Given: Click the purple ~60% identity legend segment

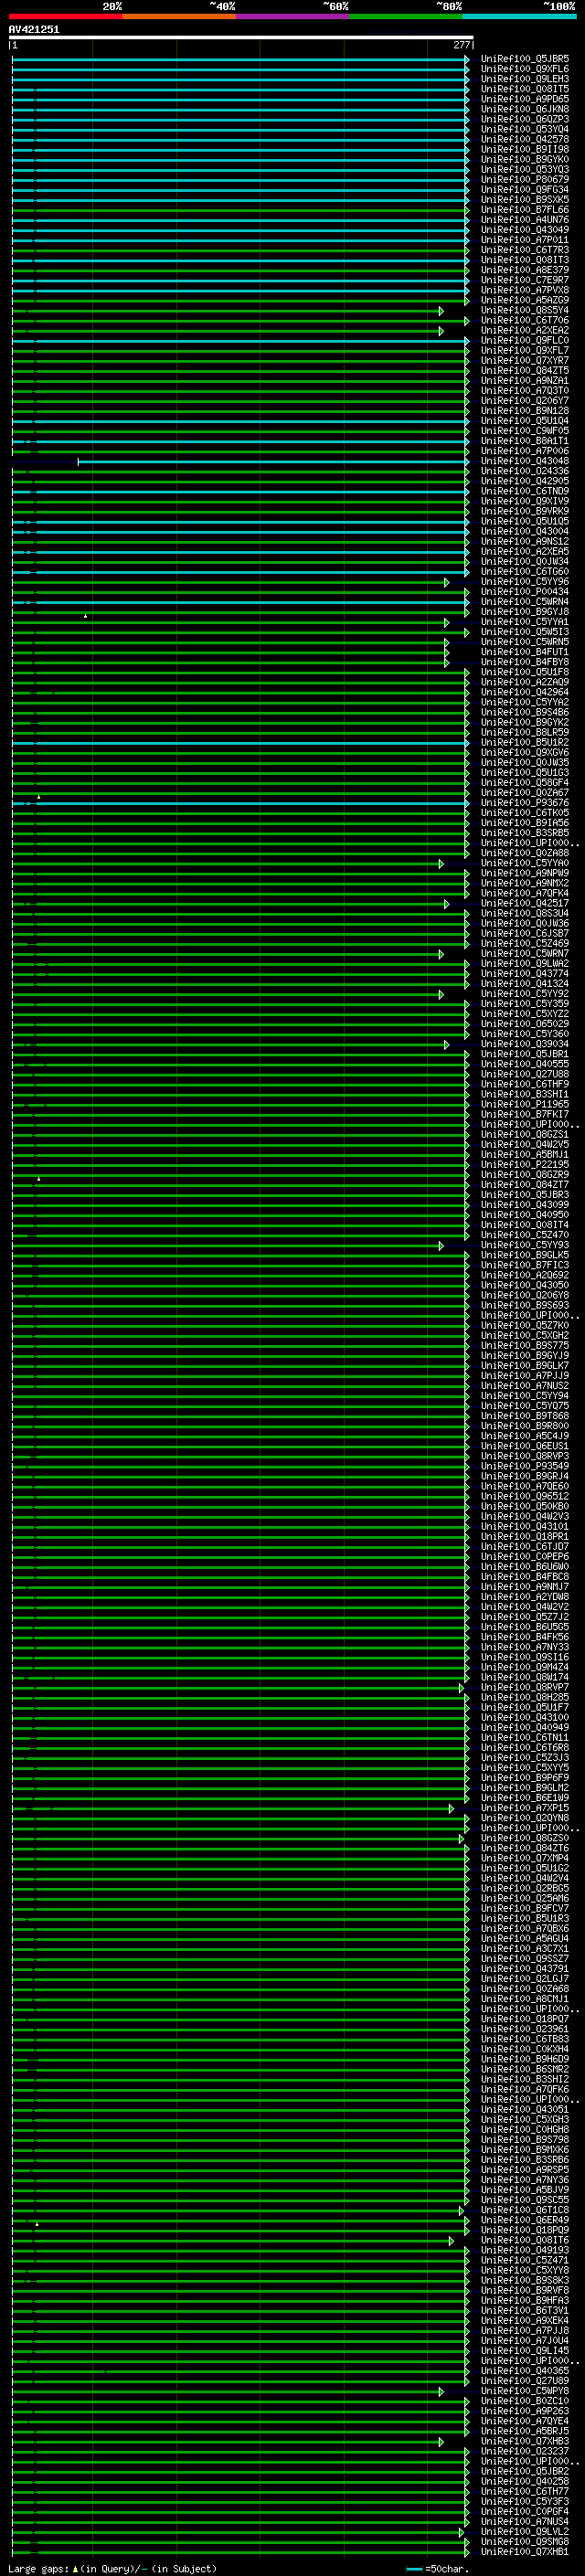Looking at the screenshot, I should [x=293, y=16].
